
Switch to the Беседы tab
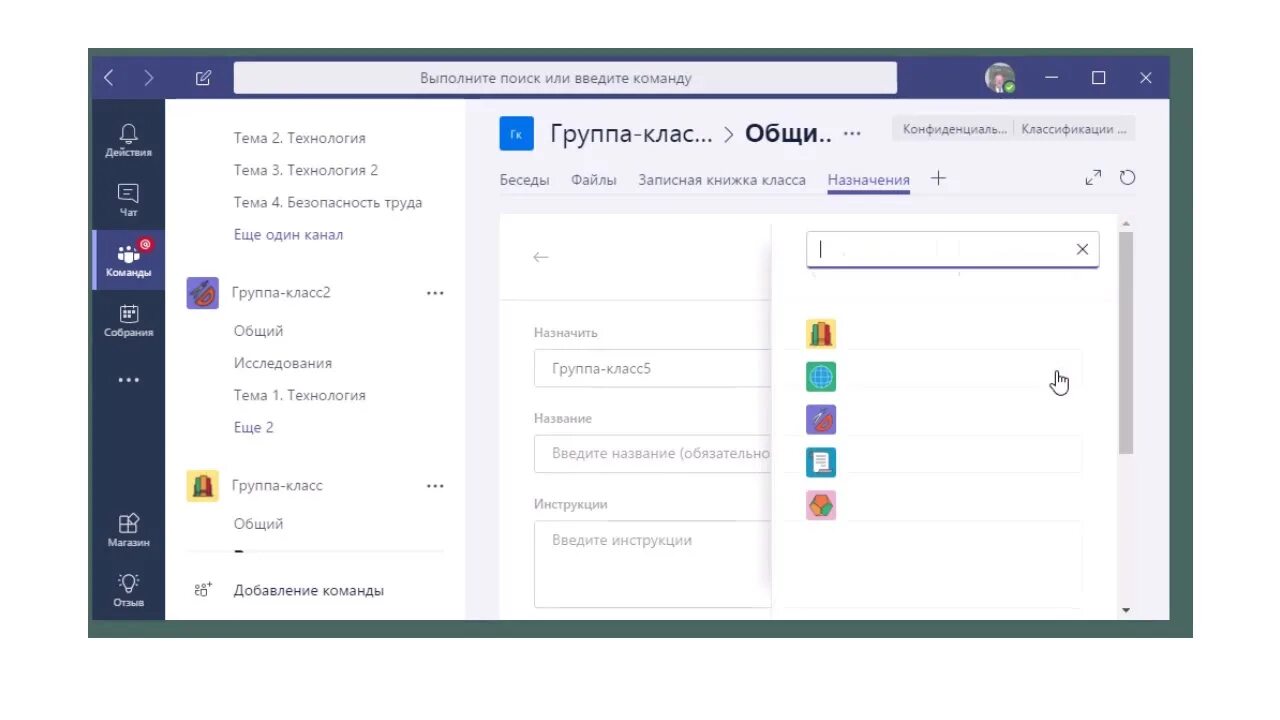click(525, 180)
